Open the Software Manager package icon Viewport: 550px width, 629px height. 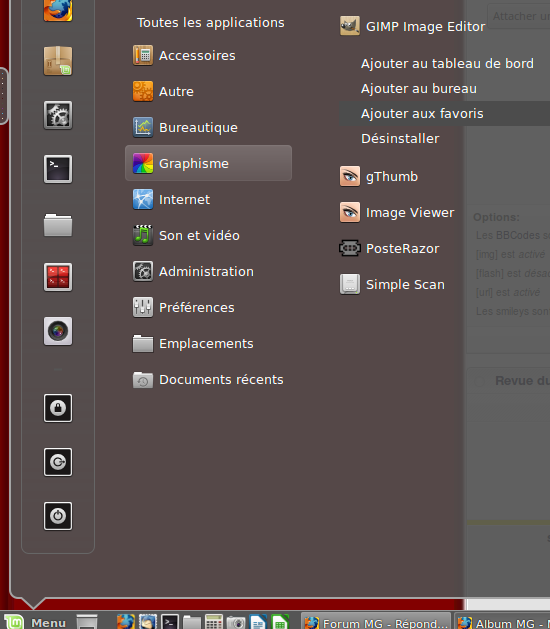click(58, 61)
